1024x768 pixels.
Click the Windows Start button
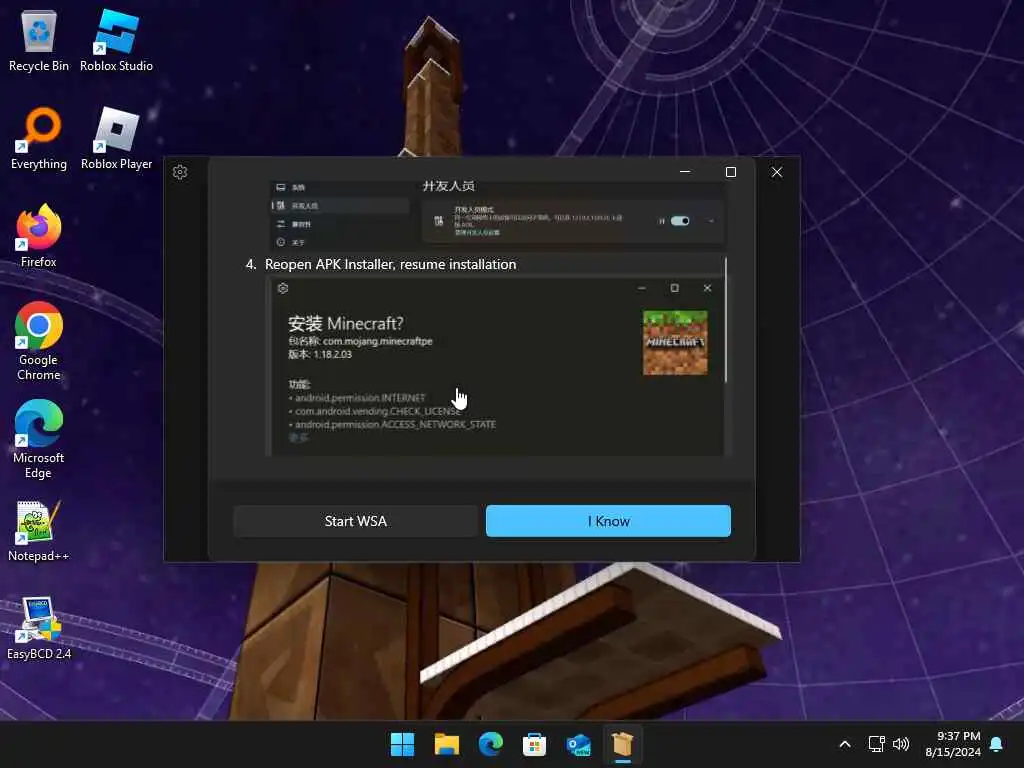tap(402, 744)
